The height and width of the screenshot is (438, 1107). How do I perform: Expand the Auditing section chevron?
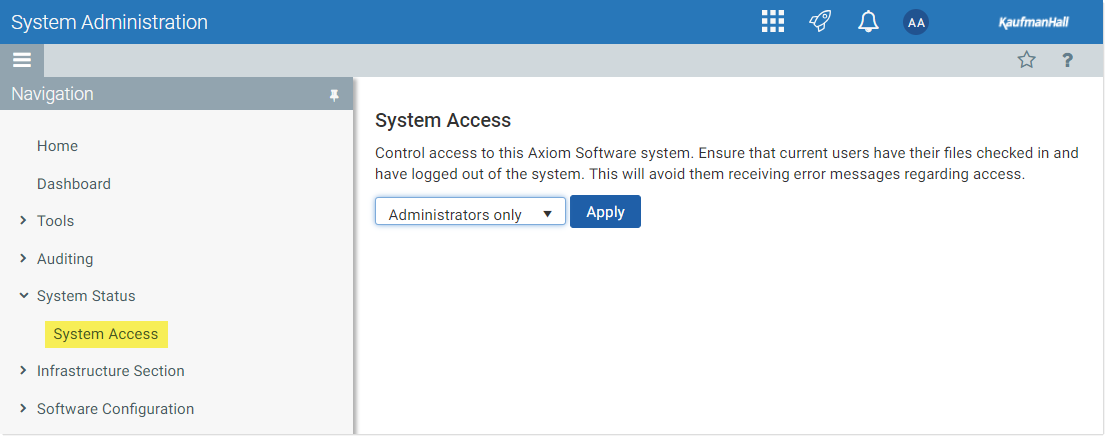23,259
